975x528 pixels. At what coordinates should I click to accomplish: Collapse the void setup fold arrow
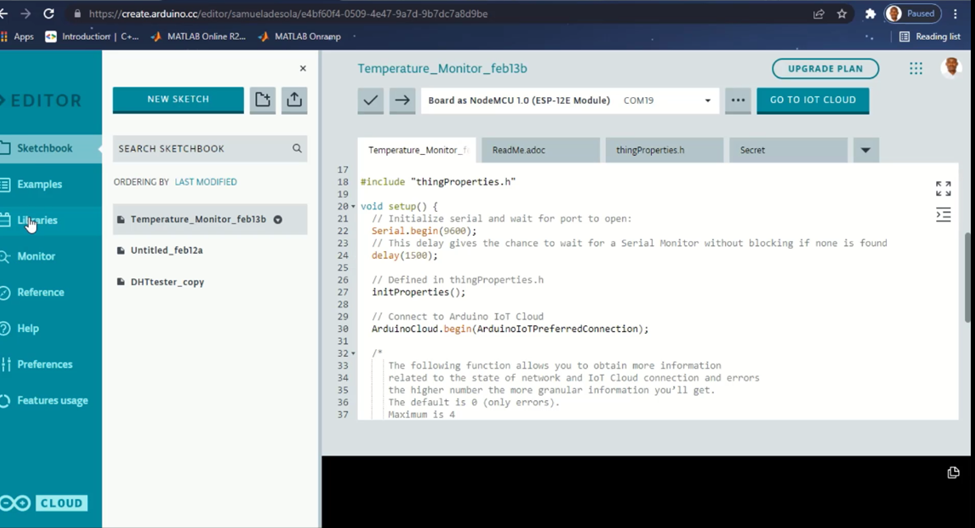pyautogui.click(x=354, y=206)
